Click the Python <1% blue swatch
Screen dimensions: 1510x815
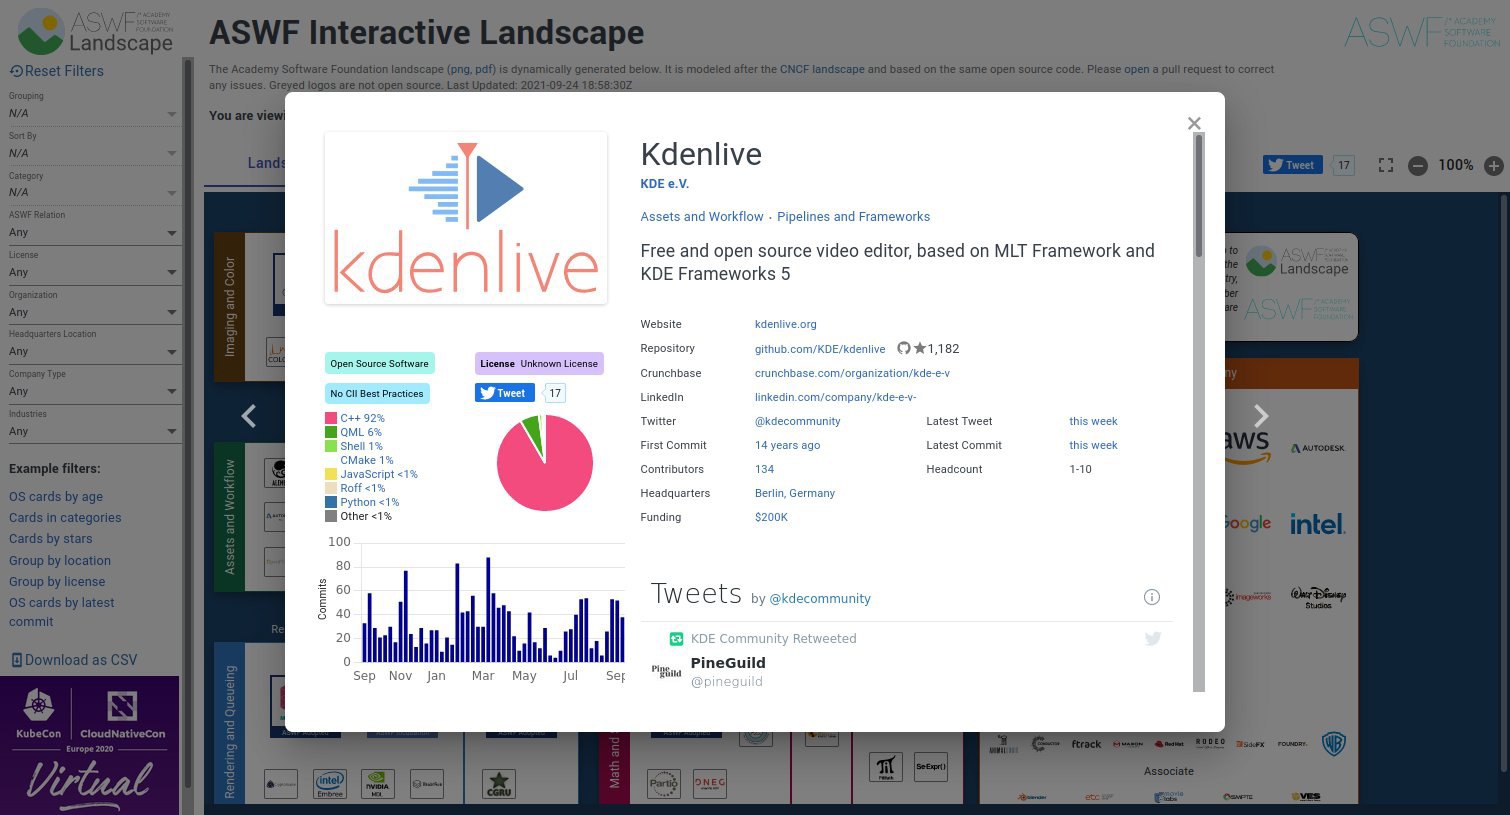331,502
